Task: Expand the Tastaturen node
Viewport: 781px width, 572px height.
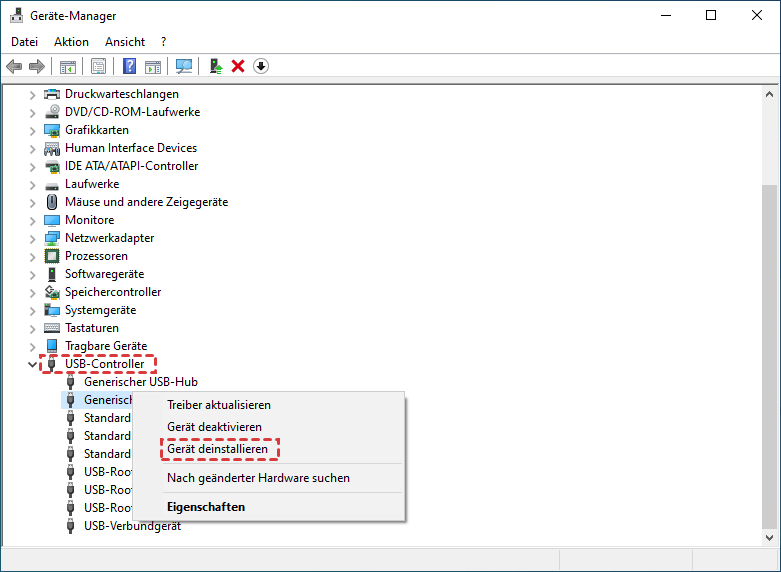Action: 32,329
